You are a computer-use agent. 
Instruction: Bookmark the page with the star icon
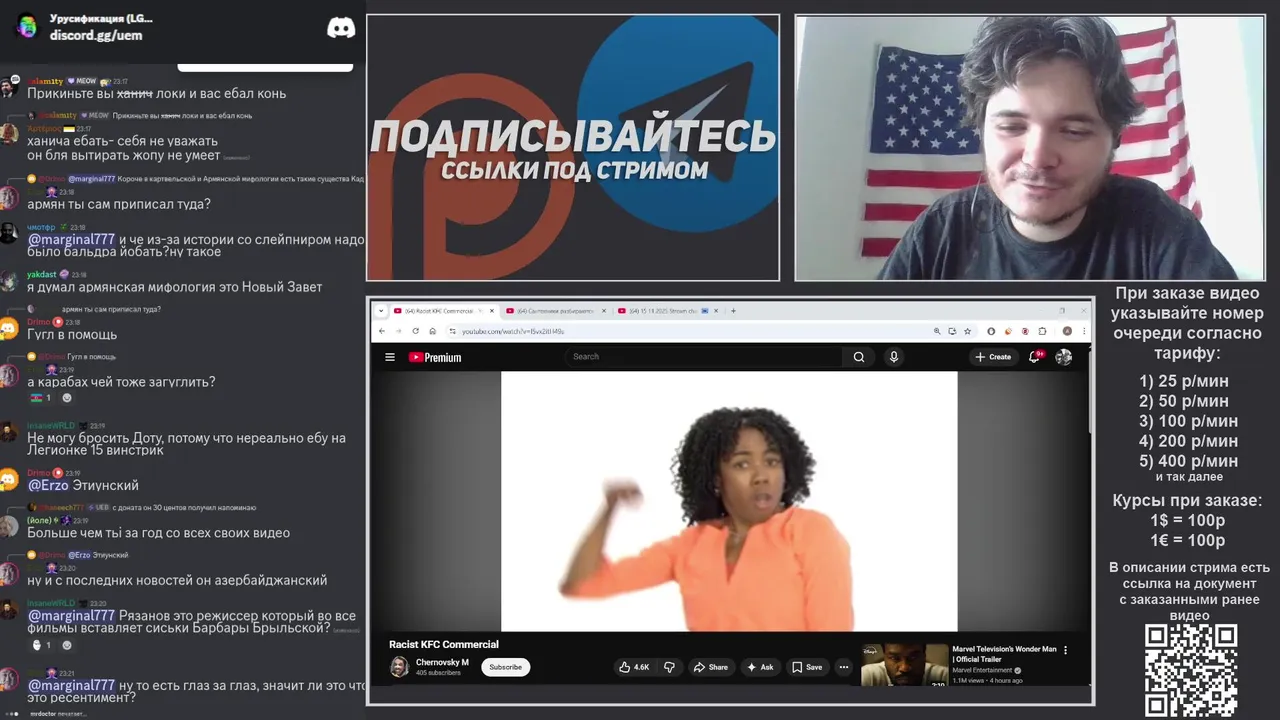point(967,331)
